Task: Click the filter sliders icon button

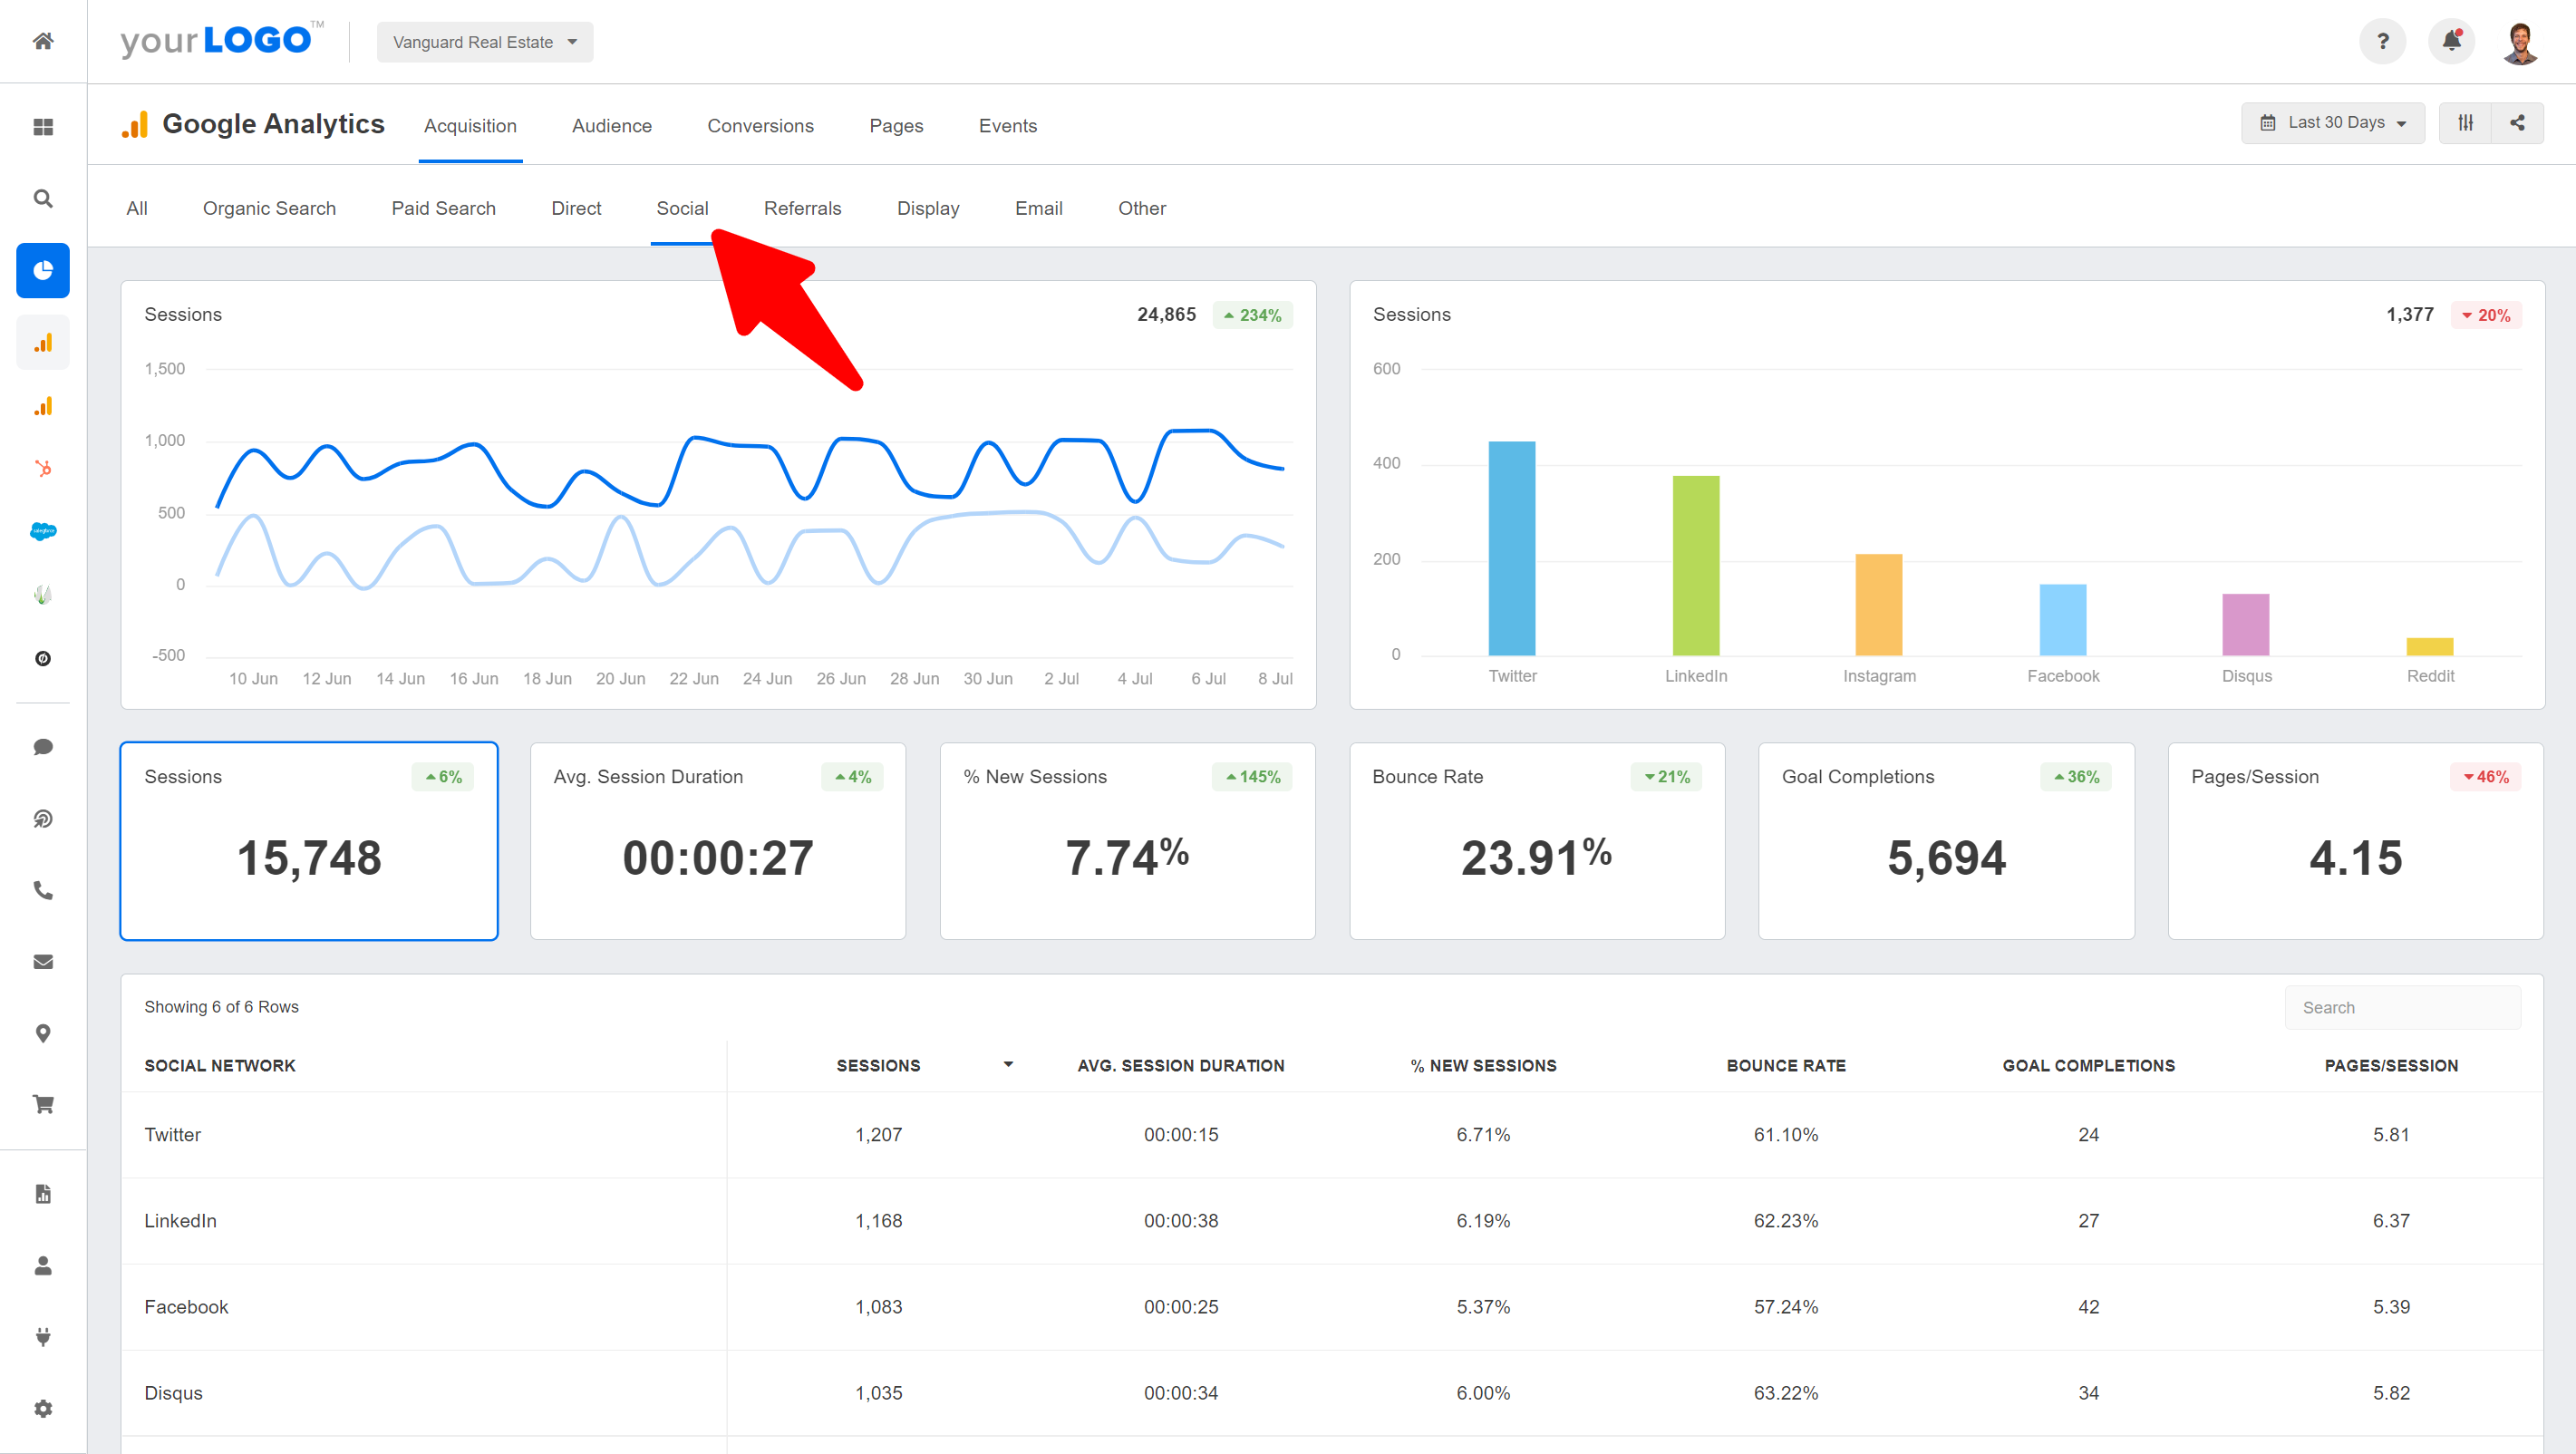Action: [x=2465, y=123]
